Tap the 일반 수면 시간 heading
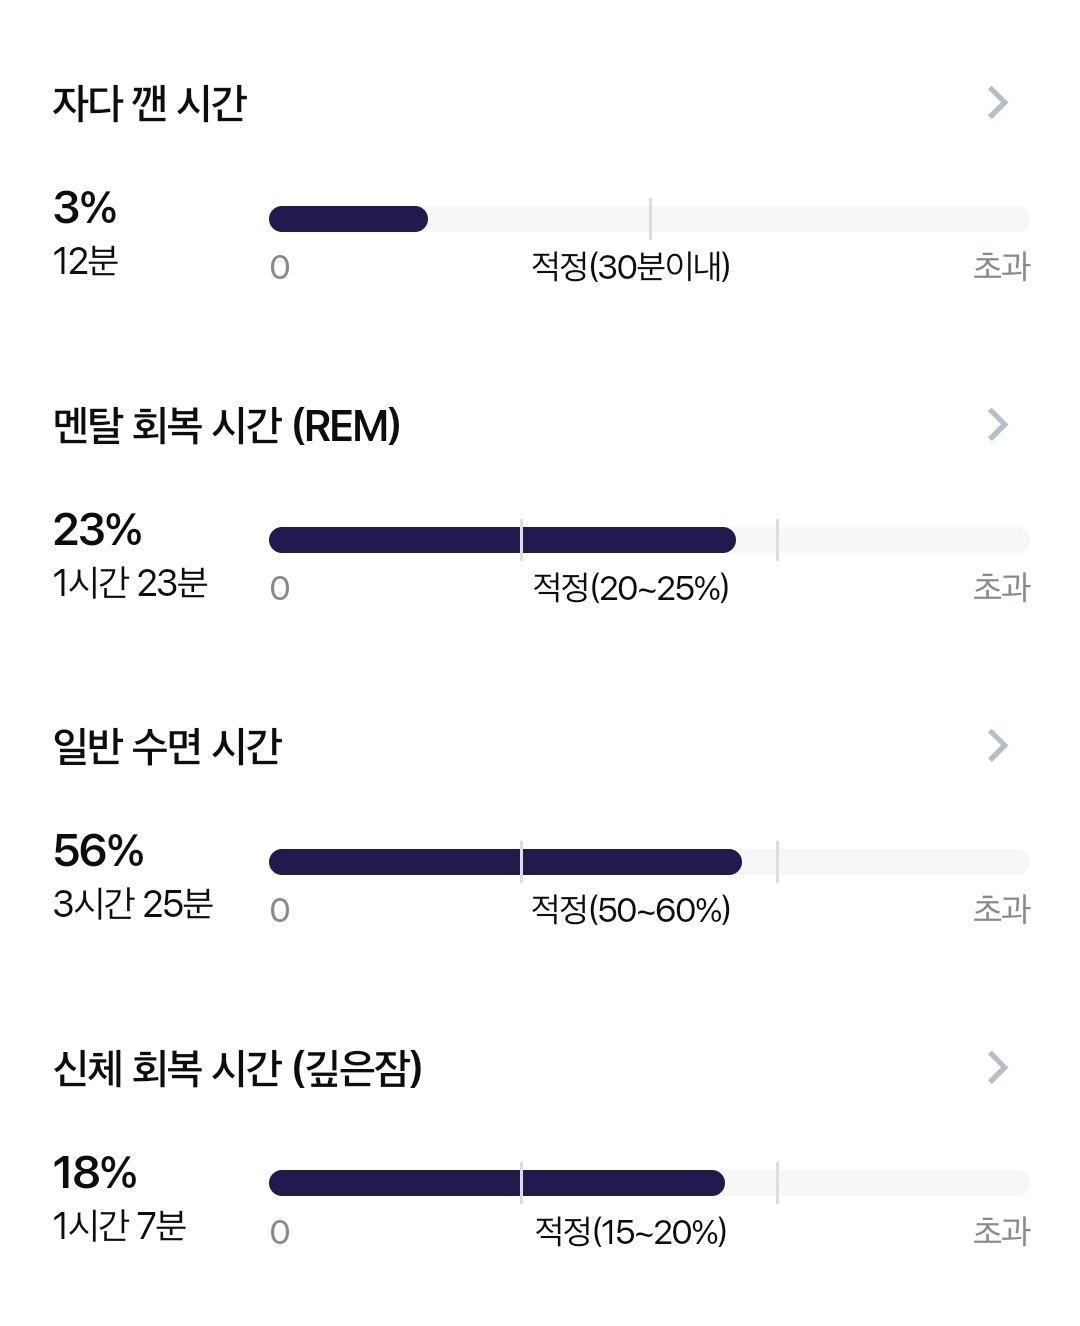The image size is (1080, 1326). click(x=167, y=746)
